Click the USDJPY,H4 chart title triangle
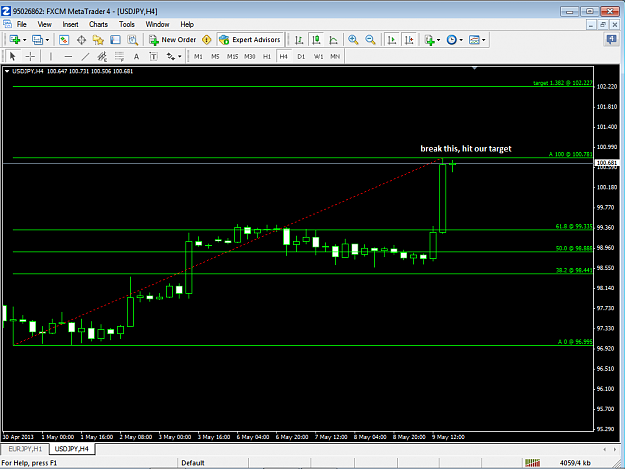Viewport: 625px width, 469px height. tap(7, 71)
